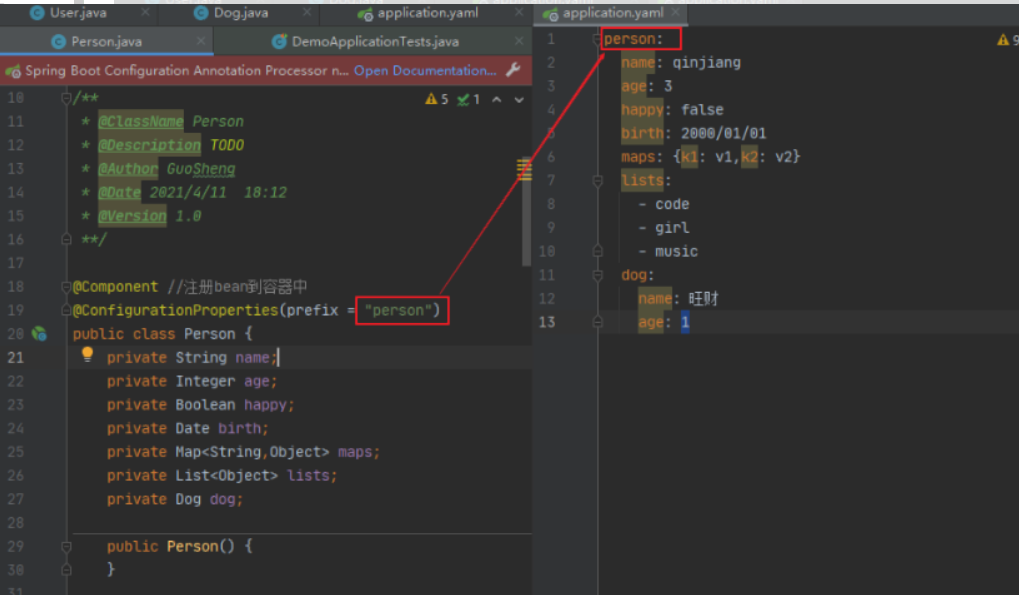The image size is (1019, 595).
Task: Click the "- code" list entry
Action: point(664,205)
